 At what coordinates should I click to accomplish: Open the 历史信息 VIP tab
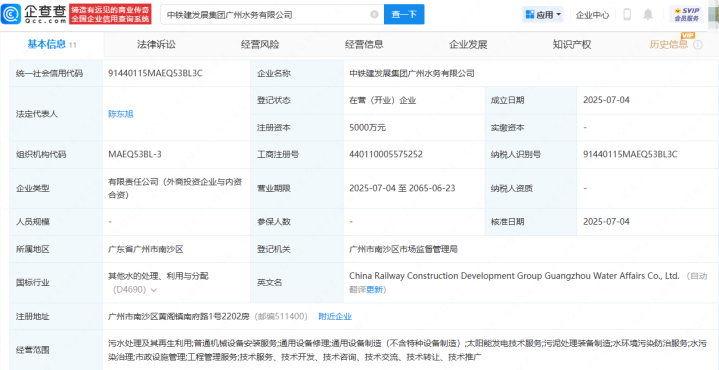[x=669, y=44]
